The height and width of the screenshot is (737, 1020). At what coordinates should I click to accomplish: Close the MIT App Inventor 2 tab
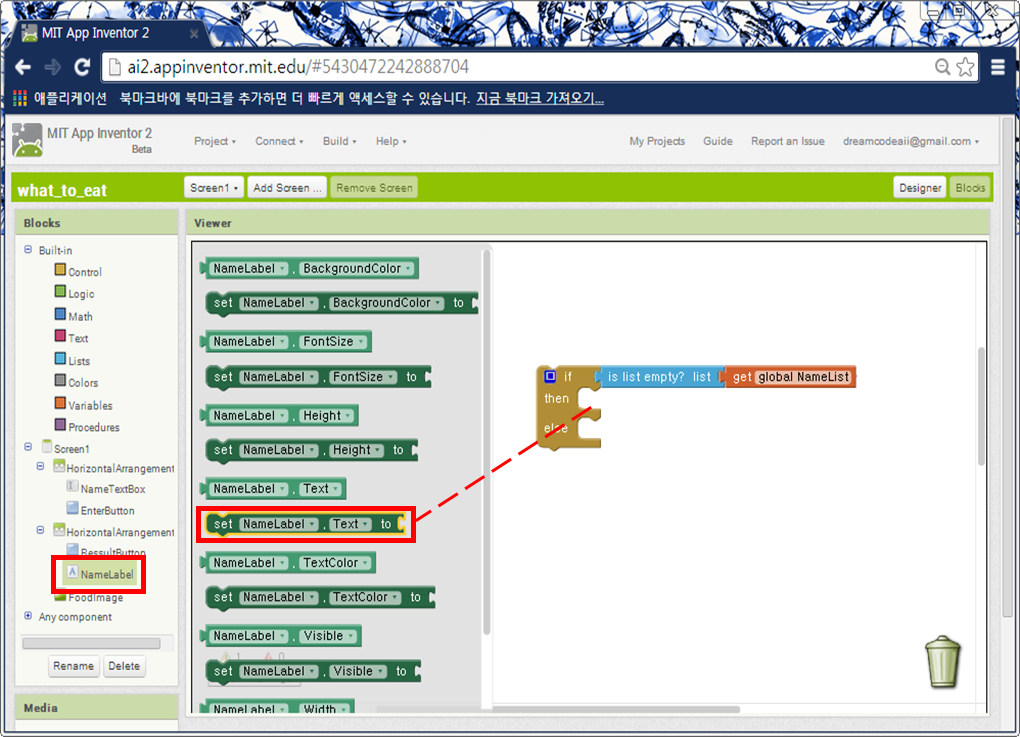pyautogui.click(x=194, y=34)
